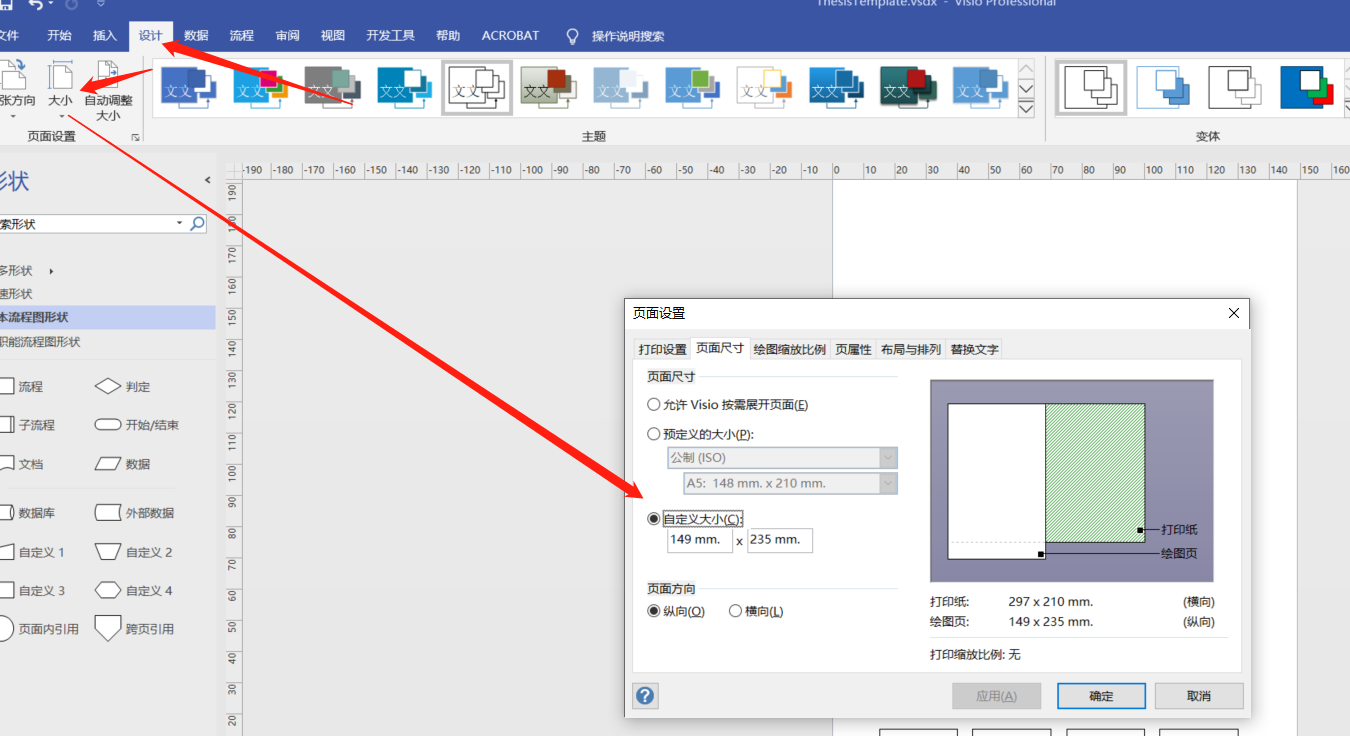The height and width of the screenshot is (736, 1350).
Task: Switch to 绘图缩放比例 tab
Action: pos(790,349)
